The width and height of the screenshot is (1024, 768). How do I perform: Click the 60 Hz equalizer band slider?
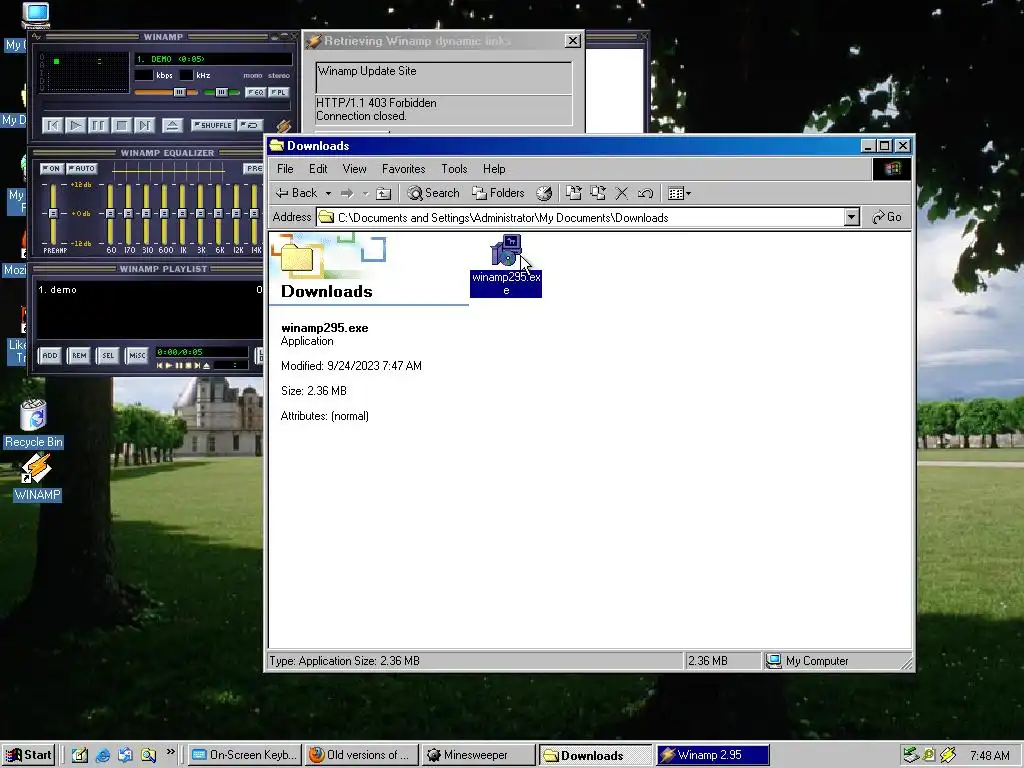[110, 214]
